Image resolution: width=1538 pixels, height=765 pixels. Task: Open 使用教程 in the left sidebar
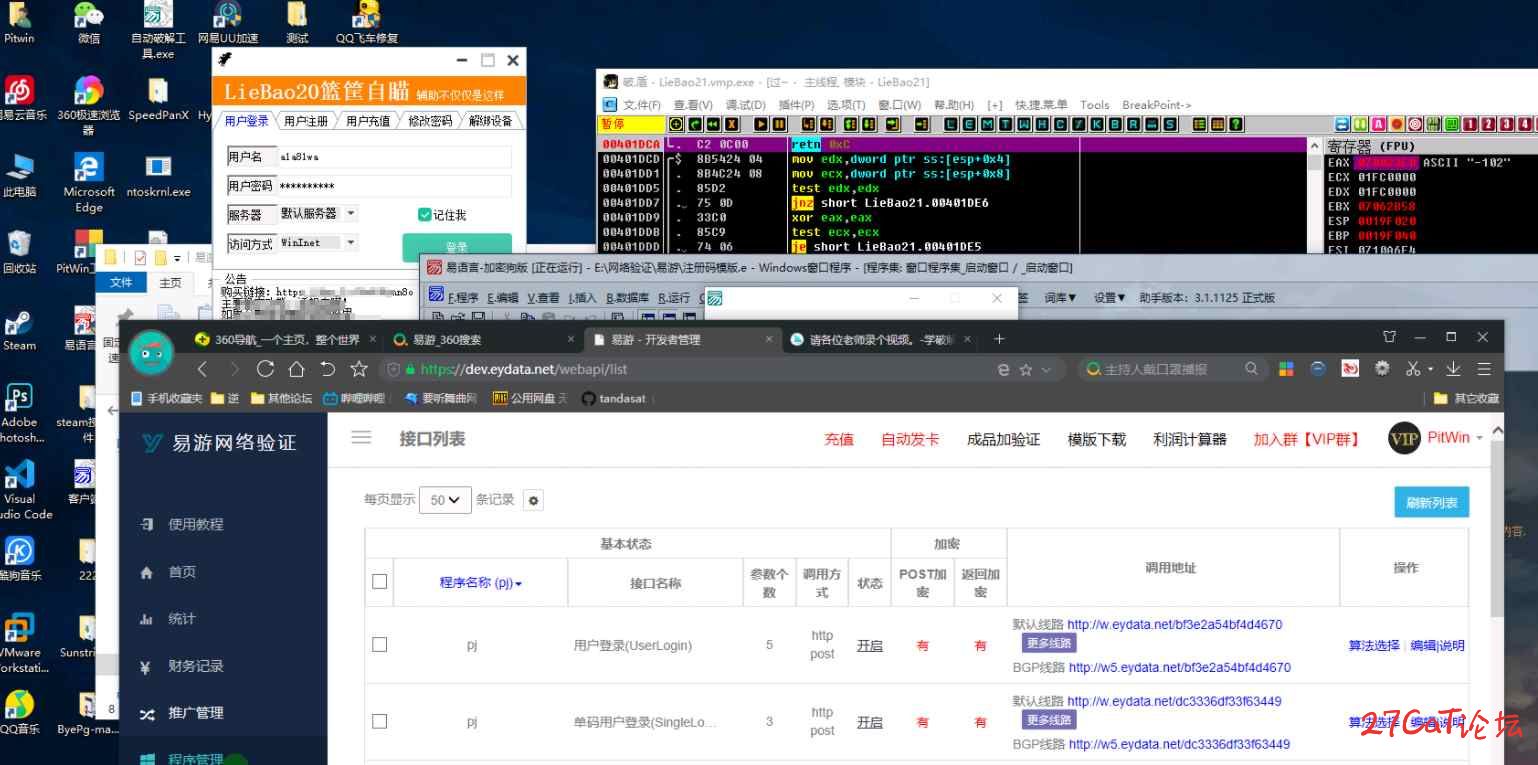tap(195, 524)
